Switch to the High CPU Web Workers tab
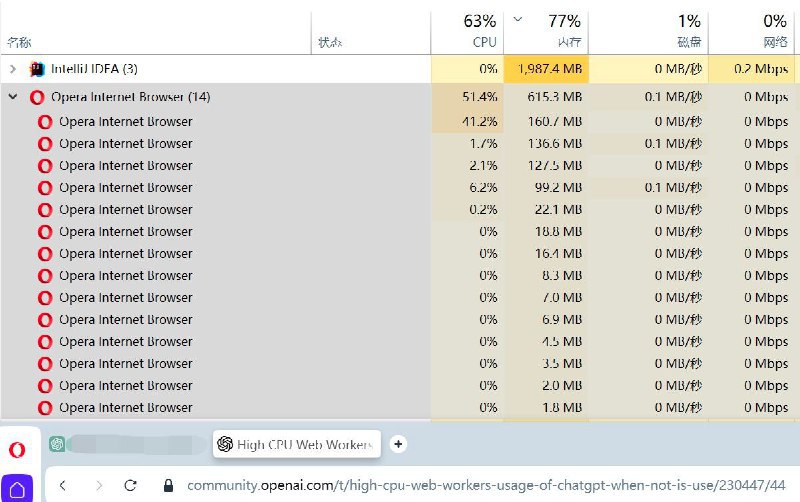The height and width of the screenshot is (502, 800). pyautogui.click(x=297, y=444)
